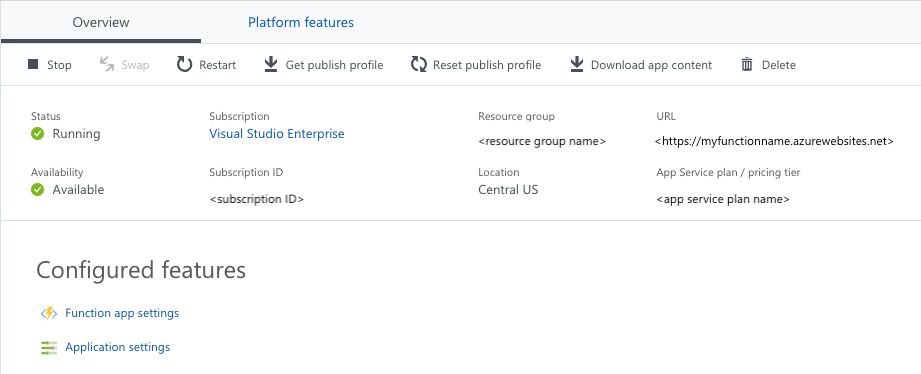Click the App Service plan / pricing tier label
921x374 pixels.
[x=728, y=172]
